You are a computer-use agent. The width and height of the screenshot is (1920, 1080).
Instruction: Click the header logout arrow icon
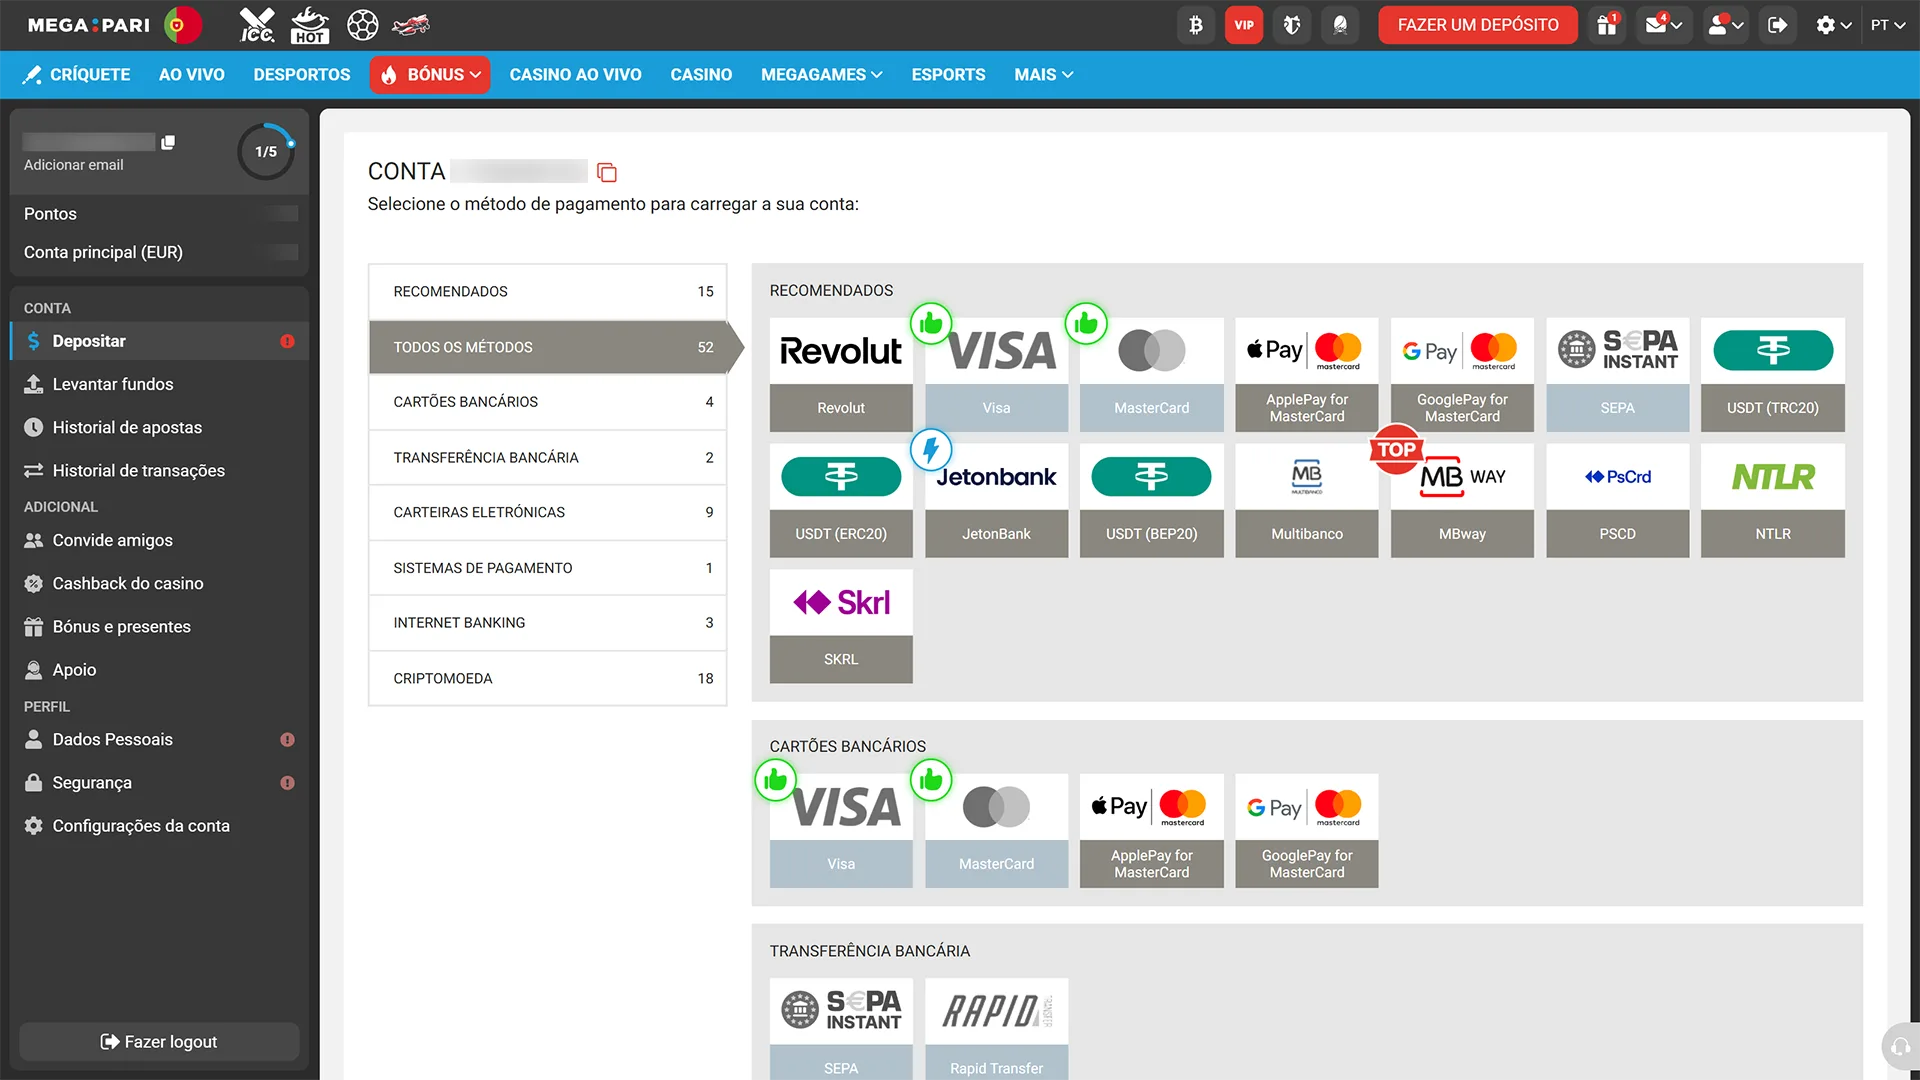coord(1777,25)
